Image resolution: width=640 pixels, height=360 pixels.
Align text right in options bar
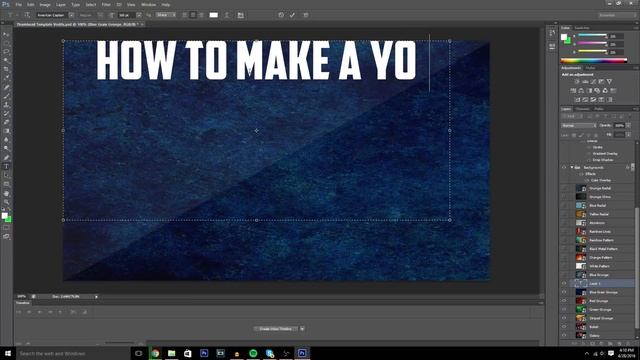point(201,15)
